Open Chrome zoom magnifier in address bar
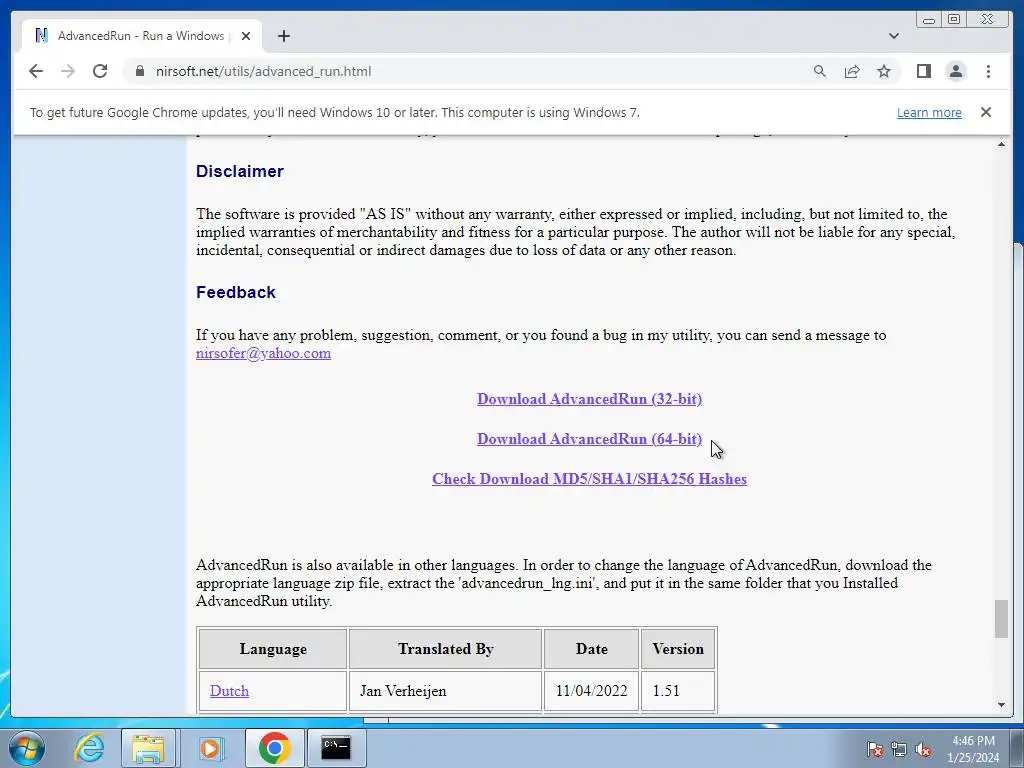 820,71
